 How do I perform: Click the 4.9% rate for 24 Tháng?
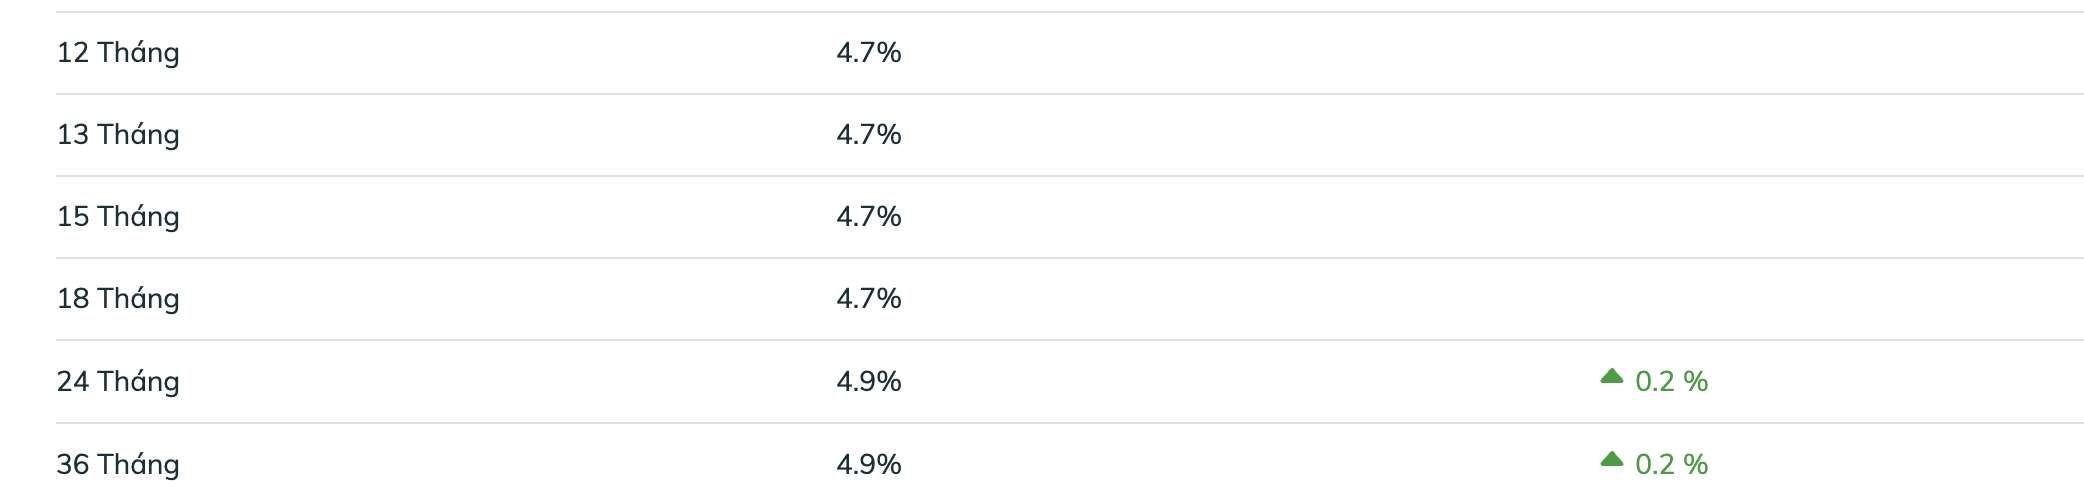pyautogui.click(x=868, y=381)
